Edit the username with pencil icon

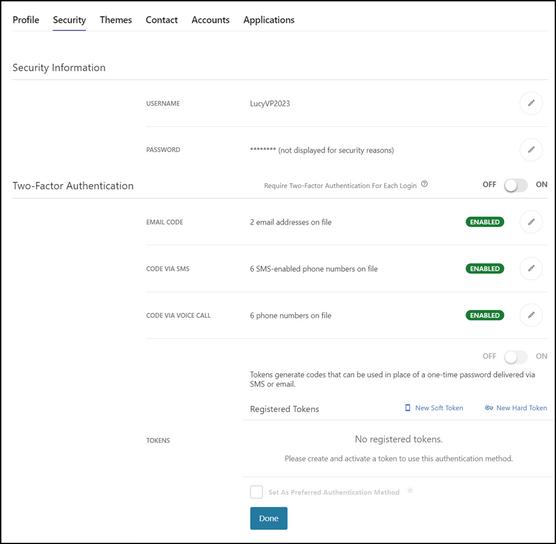tap(531, 103)
